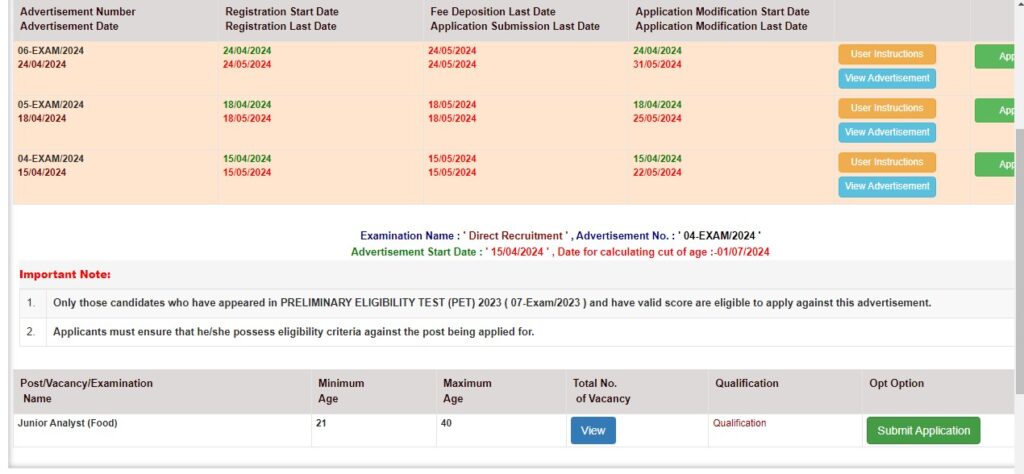Click the Maximum Age column header
The height and width of the screenshot is (474, 1024).
467,391
